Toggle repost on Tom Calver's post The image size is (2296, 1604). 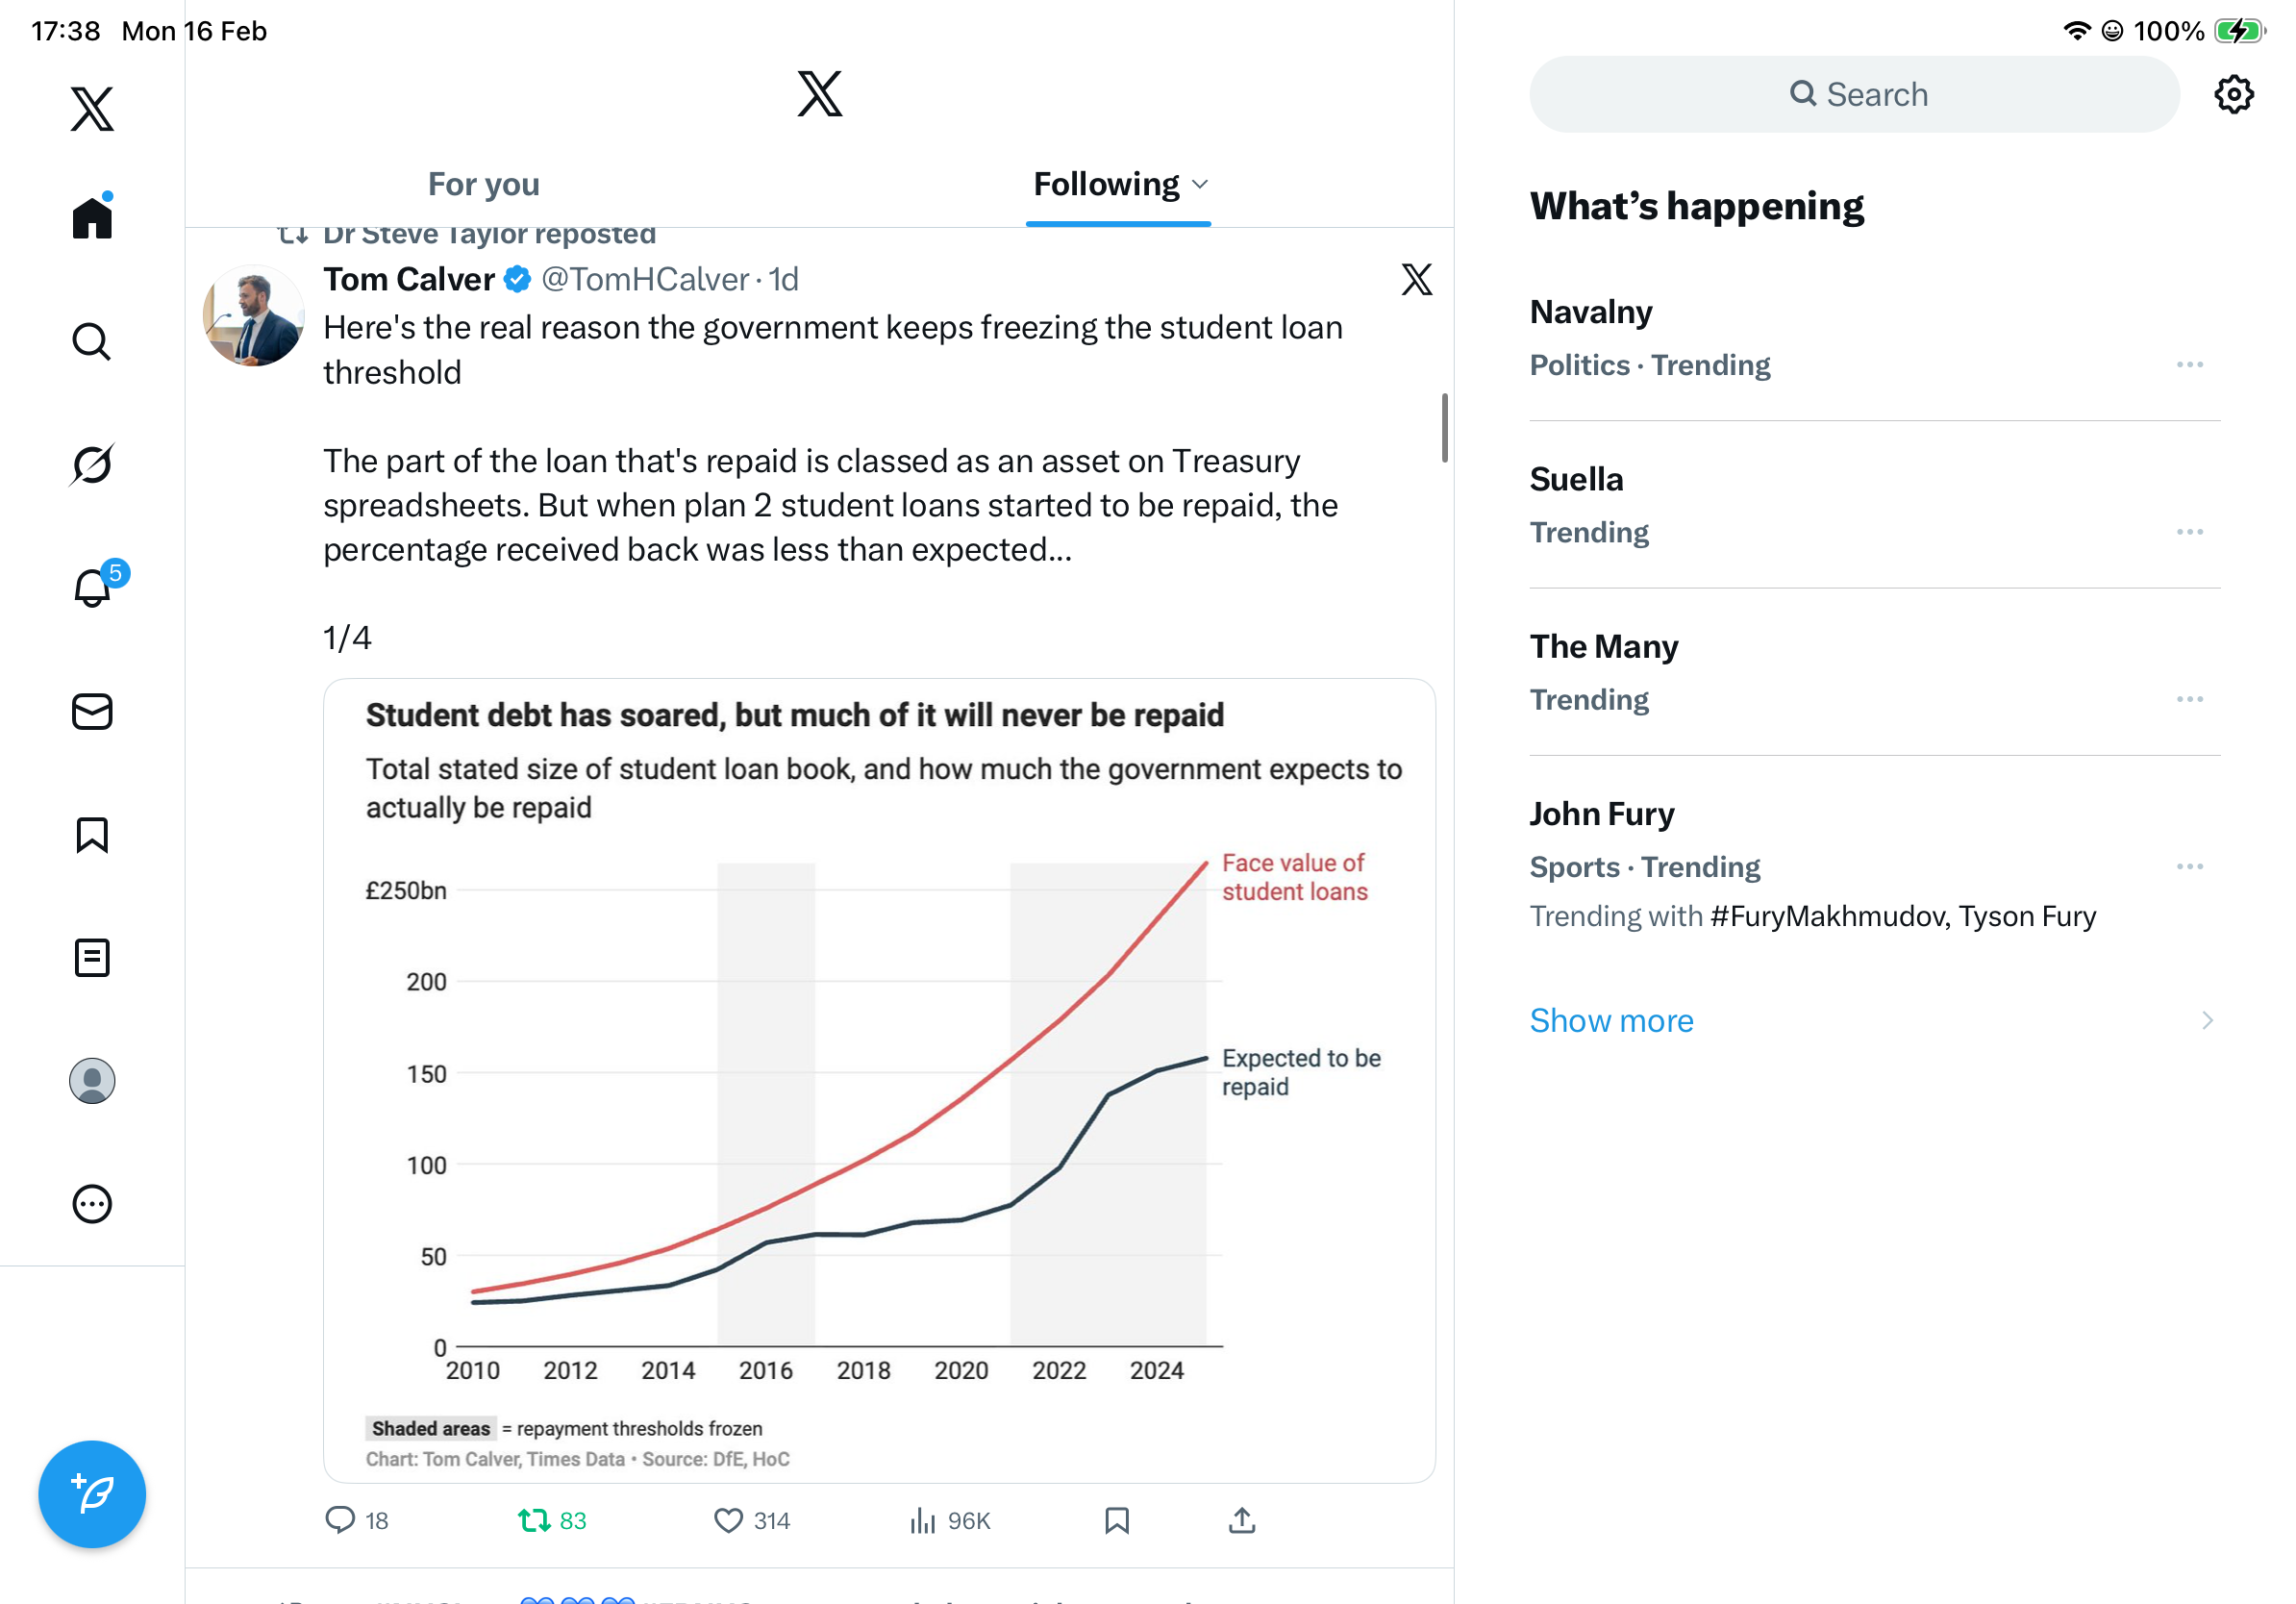534,1520
